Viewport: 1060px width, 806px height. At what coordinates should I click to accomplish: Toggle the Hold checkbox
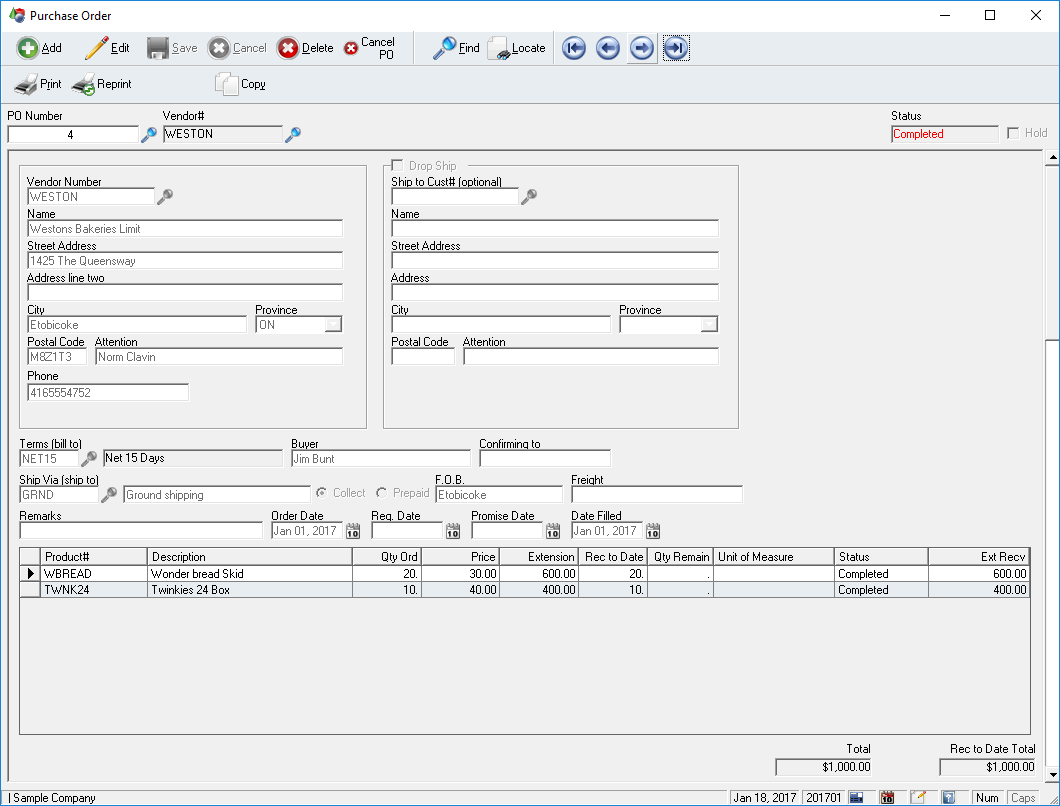point(1013,133)
